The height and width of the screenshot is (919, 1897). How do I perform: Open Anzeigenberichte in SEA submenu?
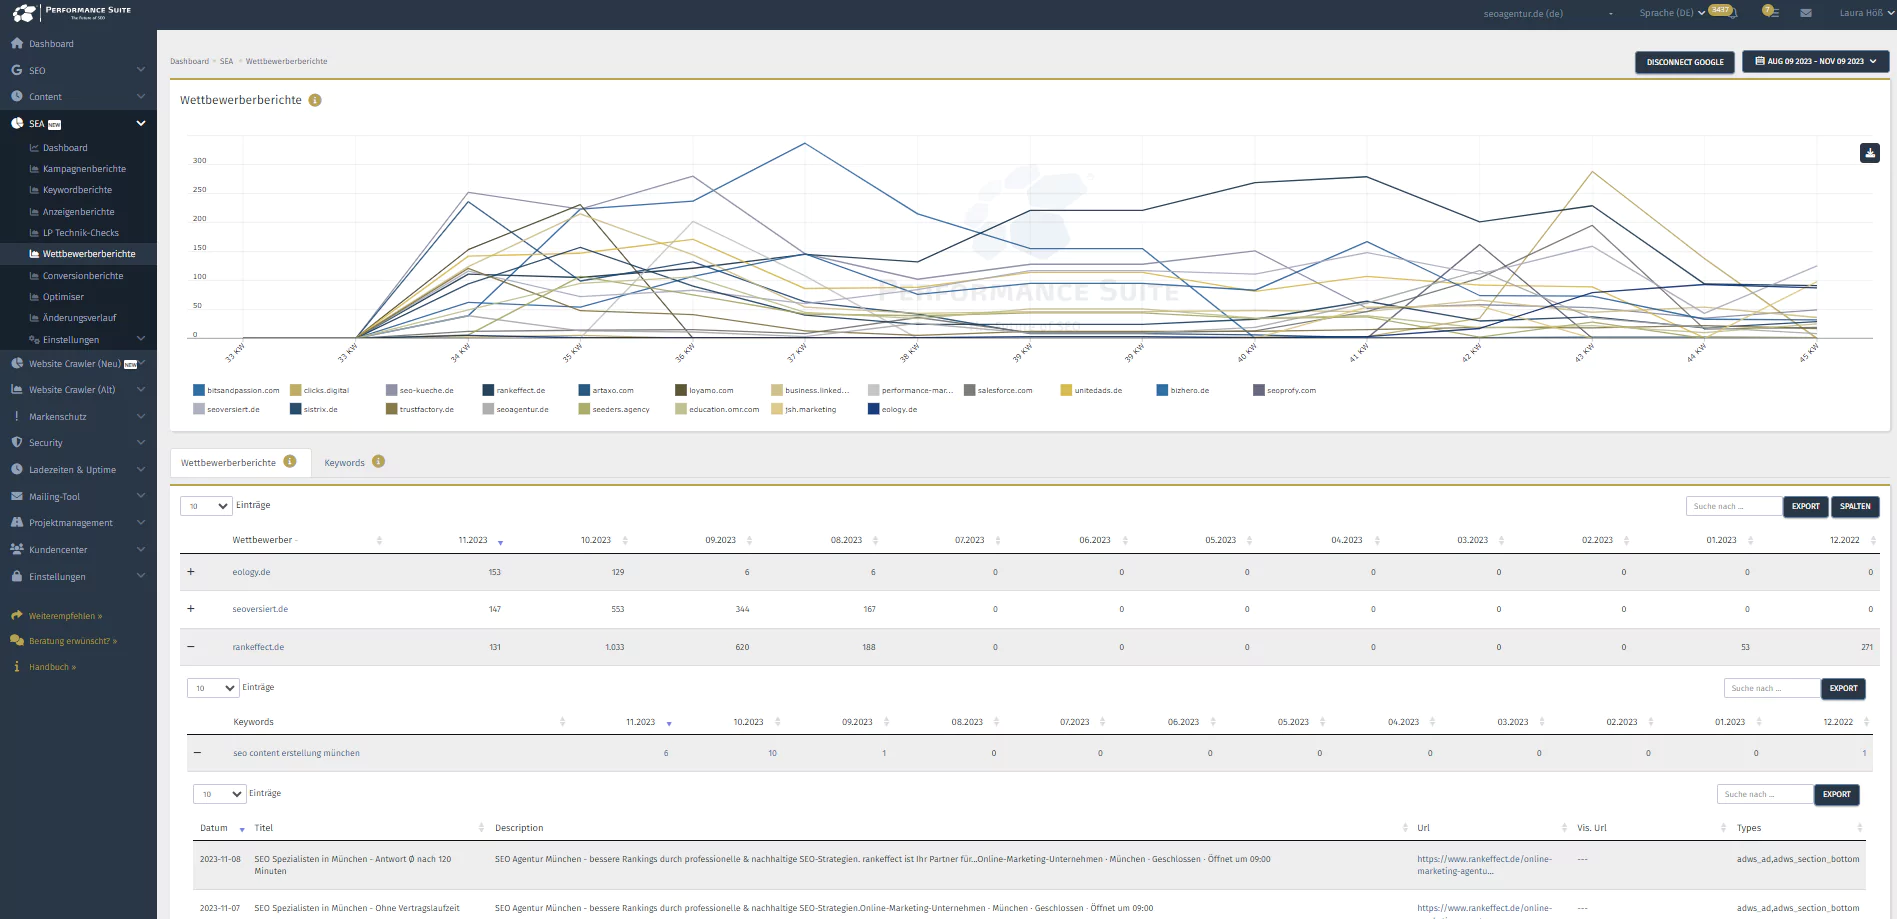78,212
